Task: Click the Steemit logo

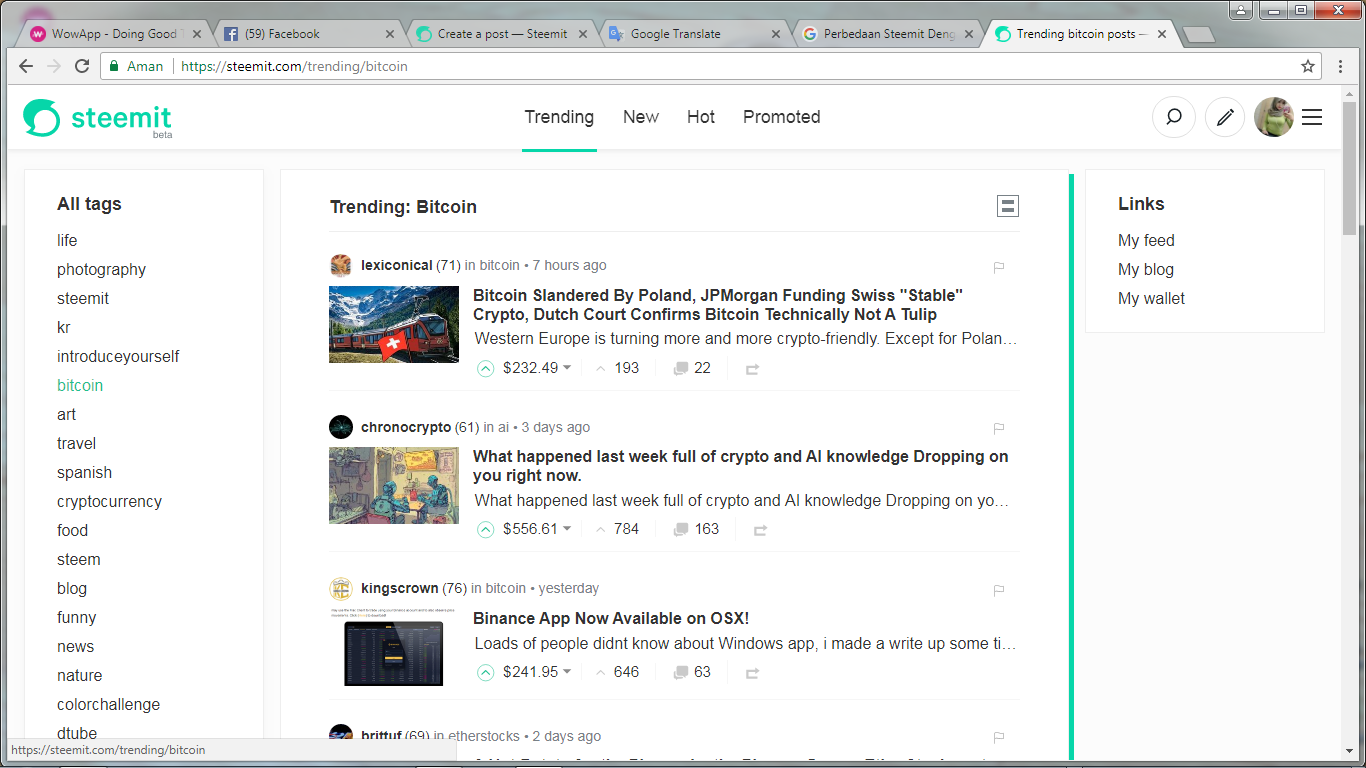Action: (x=98, y=118)
